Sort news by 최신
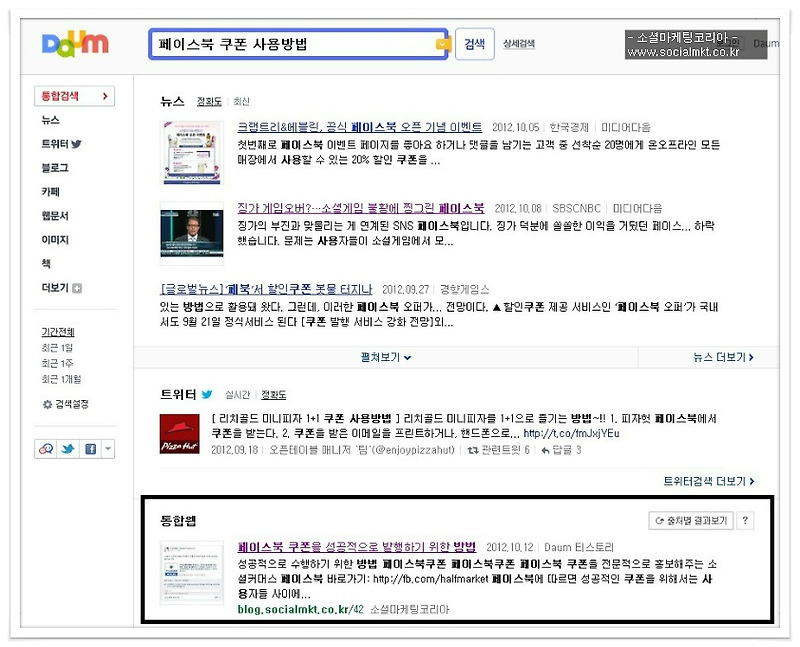 pos(241,102)
